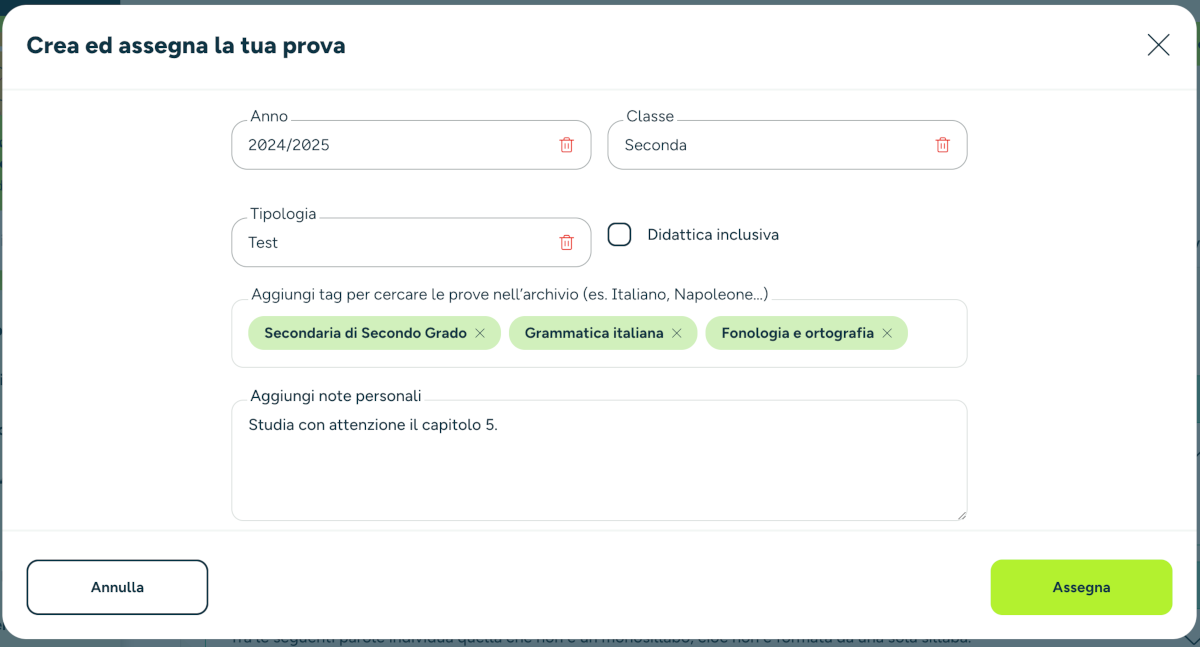Remove the Secondaria di Secondo Grado tag

point(480,333)
